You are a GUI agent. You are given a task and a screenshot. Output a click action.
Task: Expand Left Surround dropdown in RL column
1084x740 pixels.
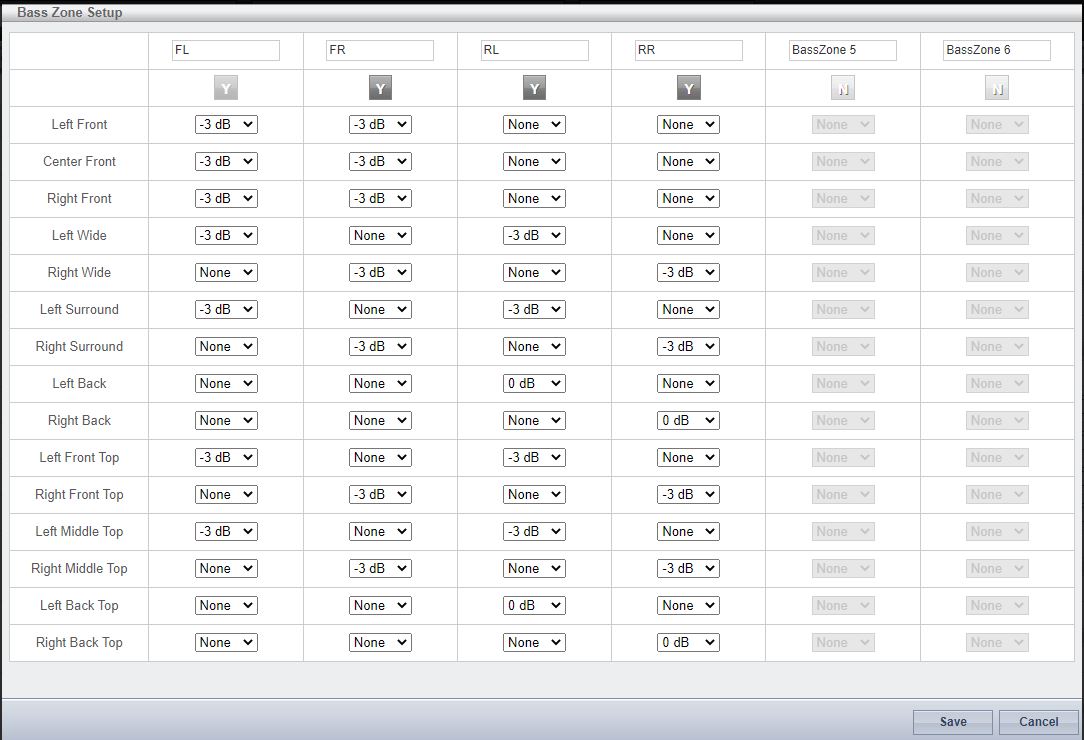[534, 310]
